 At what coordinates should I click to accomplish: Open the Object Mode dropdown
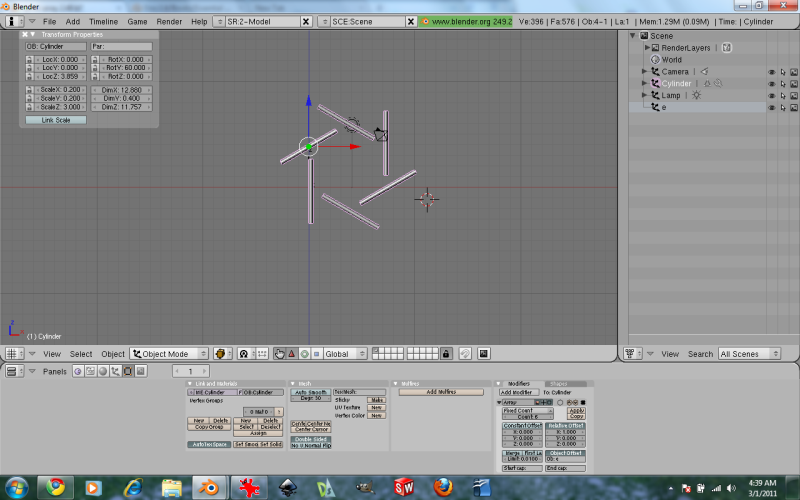(169, 354)
